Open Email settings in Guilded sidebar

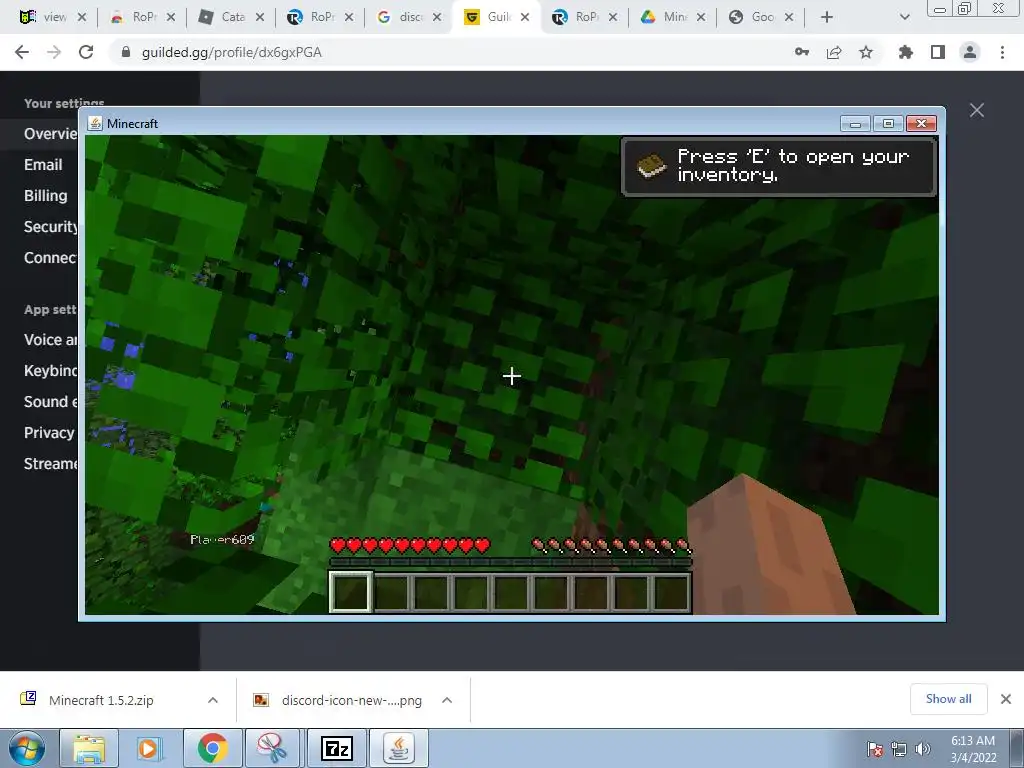(43, 165)
